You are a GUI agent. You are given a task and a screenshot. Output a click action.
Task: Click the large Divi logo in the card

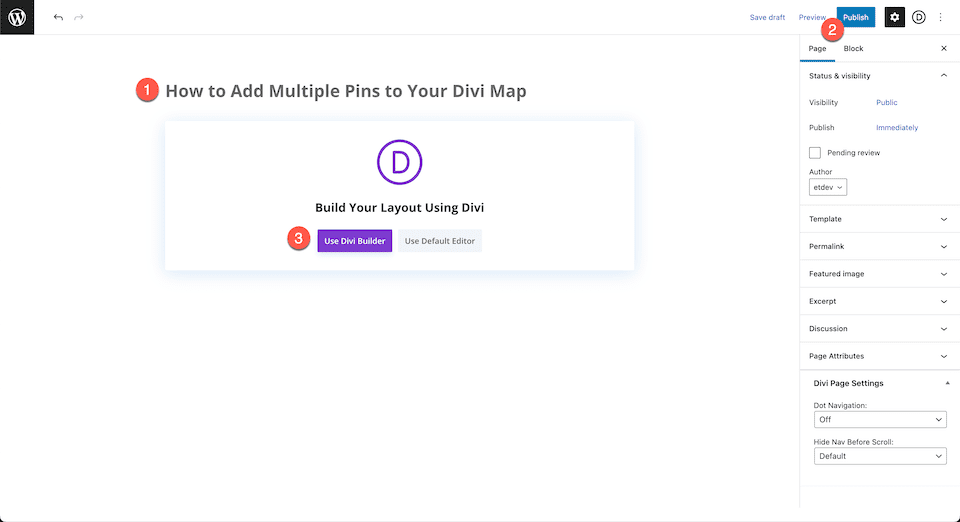tap(399, 161)
